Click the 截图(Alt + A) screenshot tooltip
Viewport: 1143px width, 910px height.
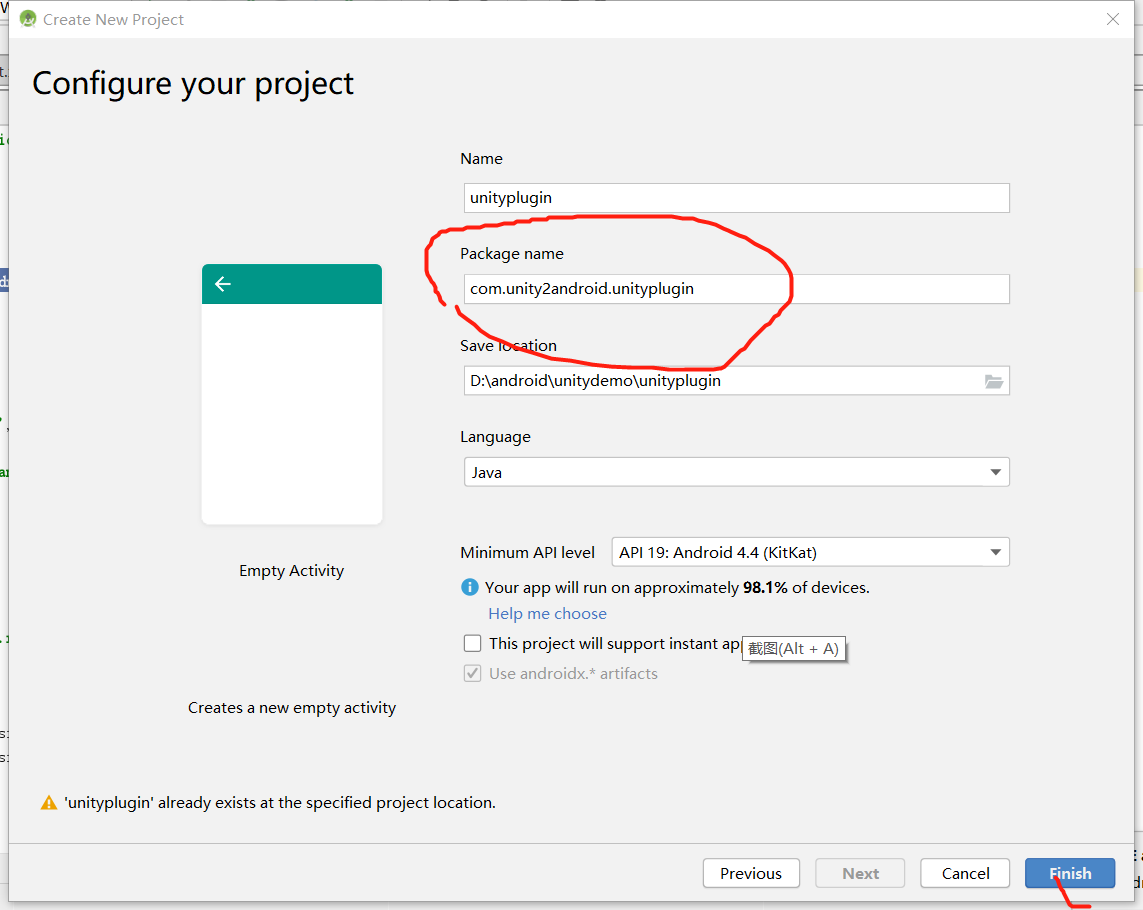pos(793,648)
